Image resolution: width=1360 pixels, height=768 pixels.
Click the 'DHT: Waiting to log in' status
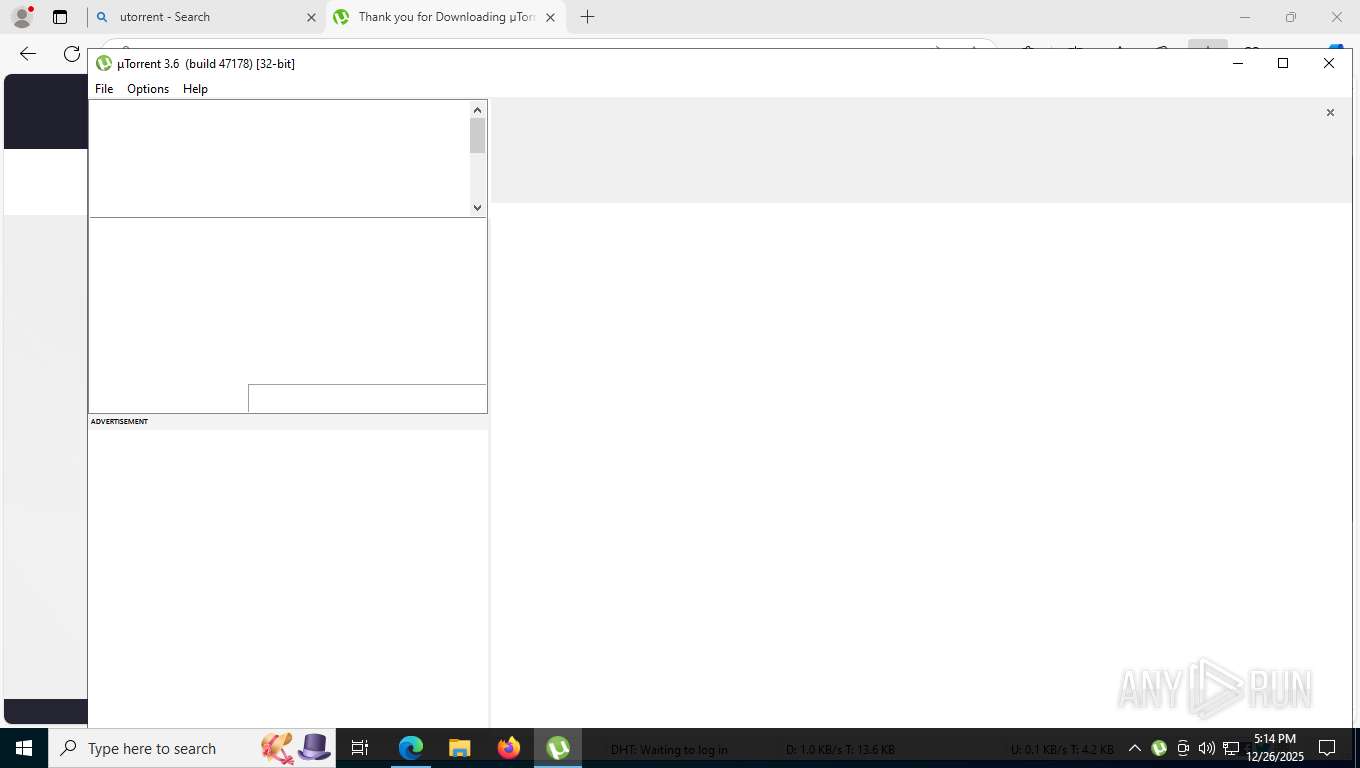click(669, 749)
